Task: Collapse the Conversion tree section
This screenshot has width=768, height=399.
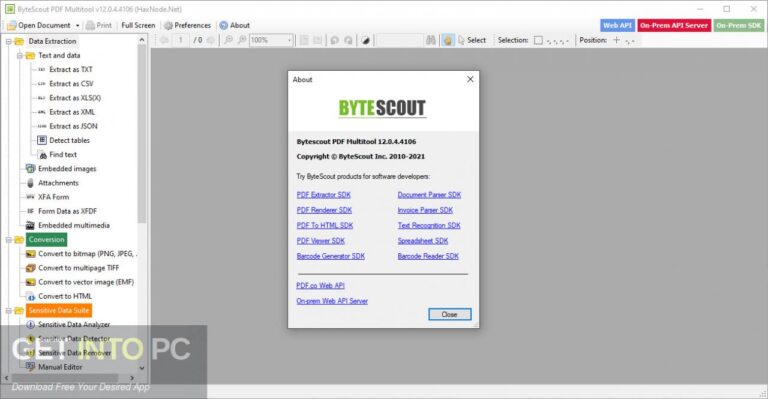Action: pos(8,240)
